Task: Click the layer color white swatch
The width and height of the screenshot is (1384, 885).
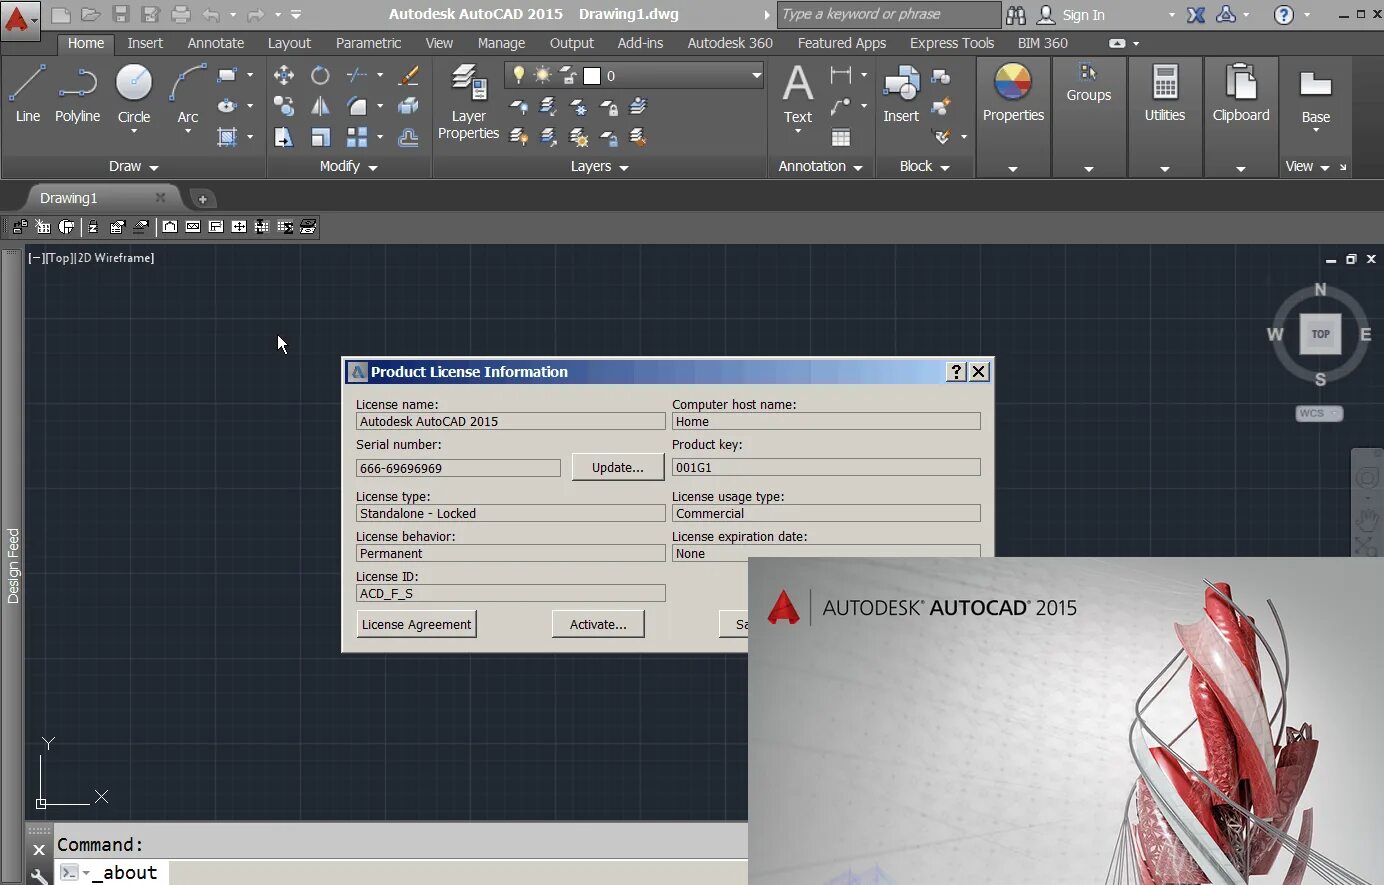Action: click(x=592, y=76)
